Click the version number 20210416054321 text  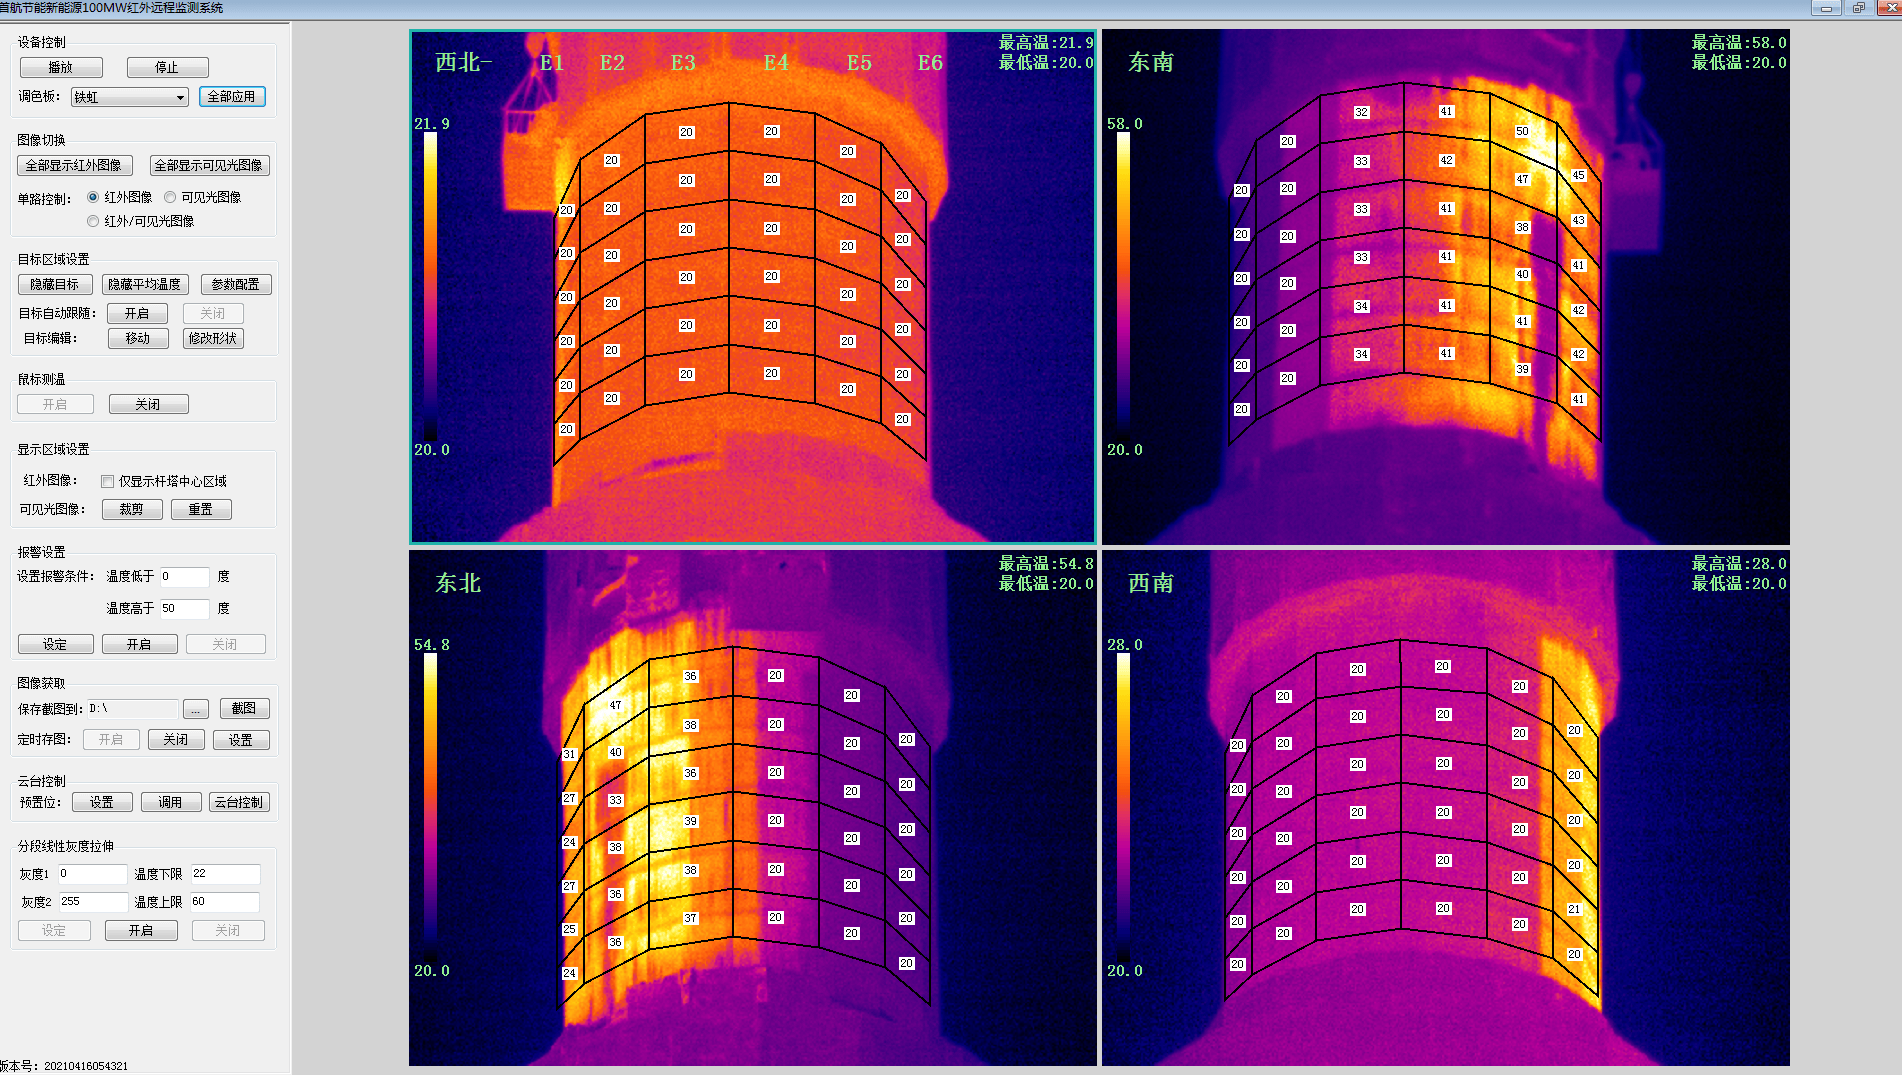point(86,1066)
